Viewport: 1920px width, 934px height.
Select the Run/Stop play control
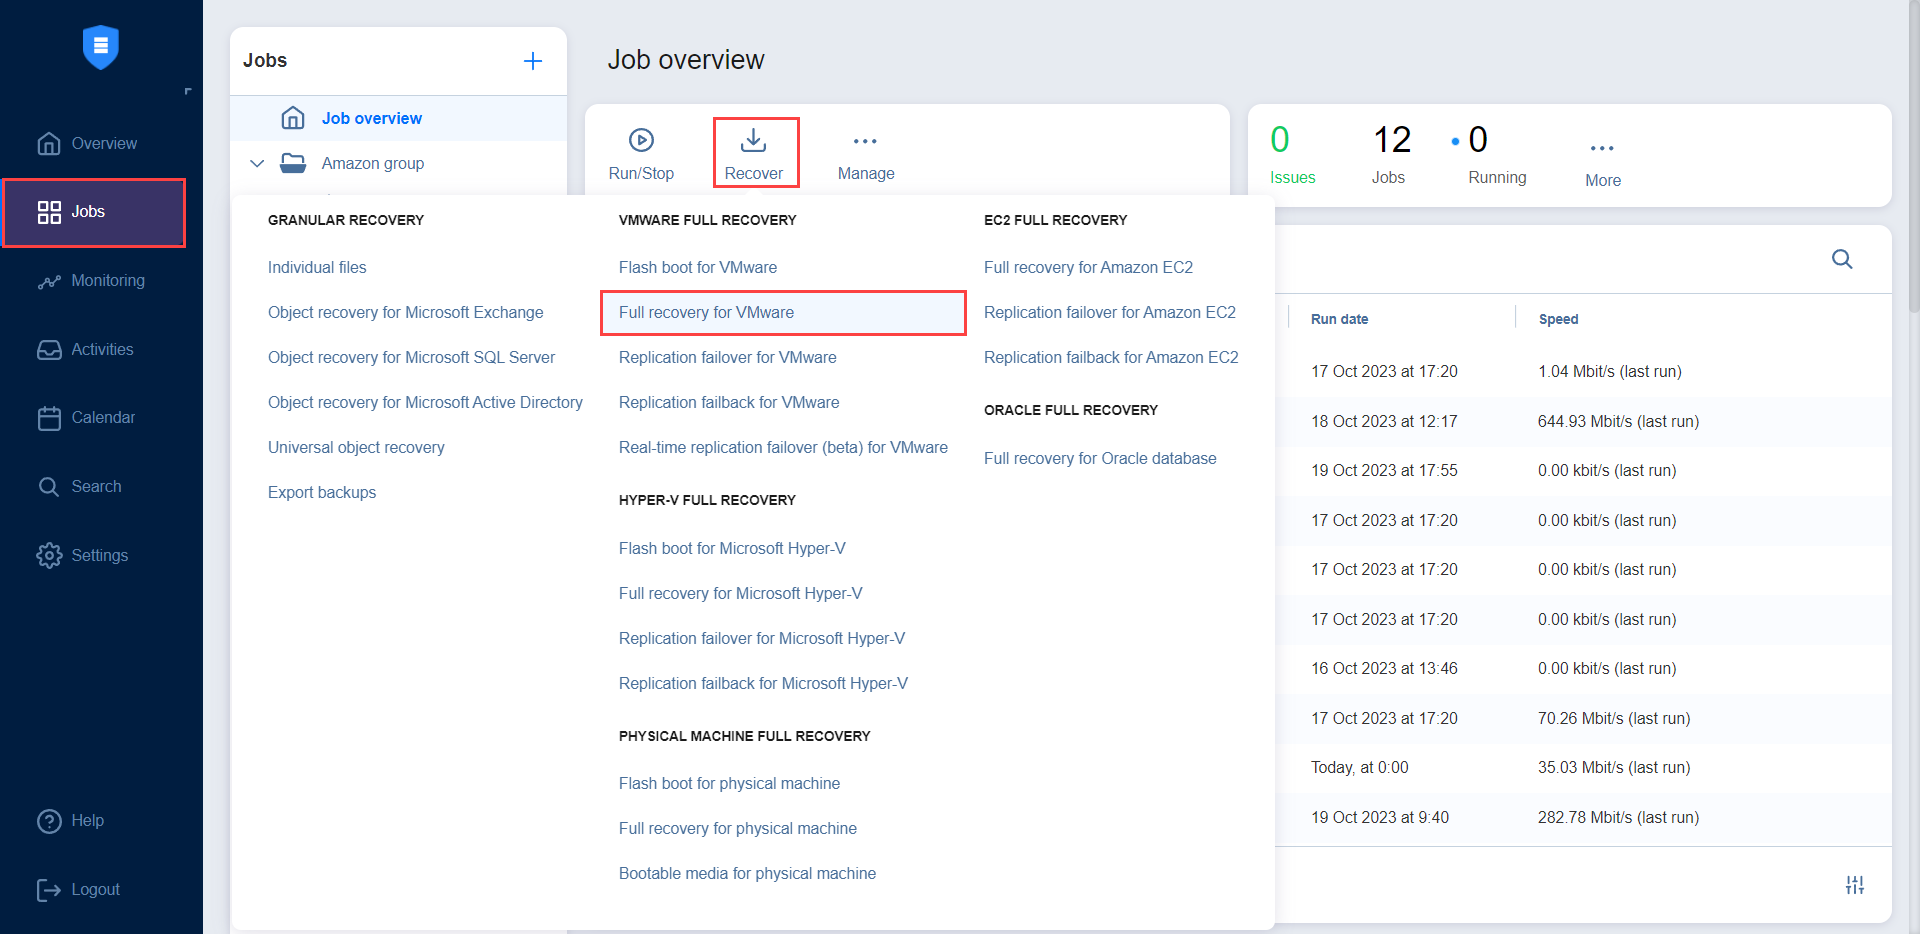[x=640, y=152]
